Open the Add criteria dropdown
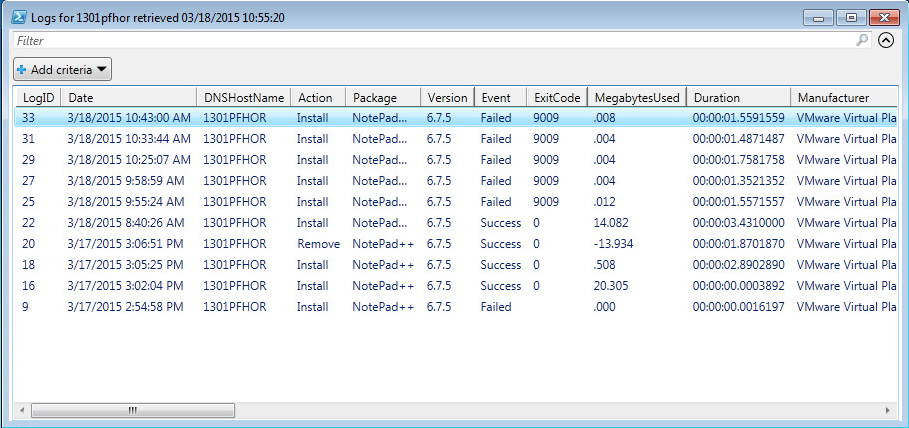 (62, 70)
